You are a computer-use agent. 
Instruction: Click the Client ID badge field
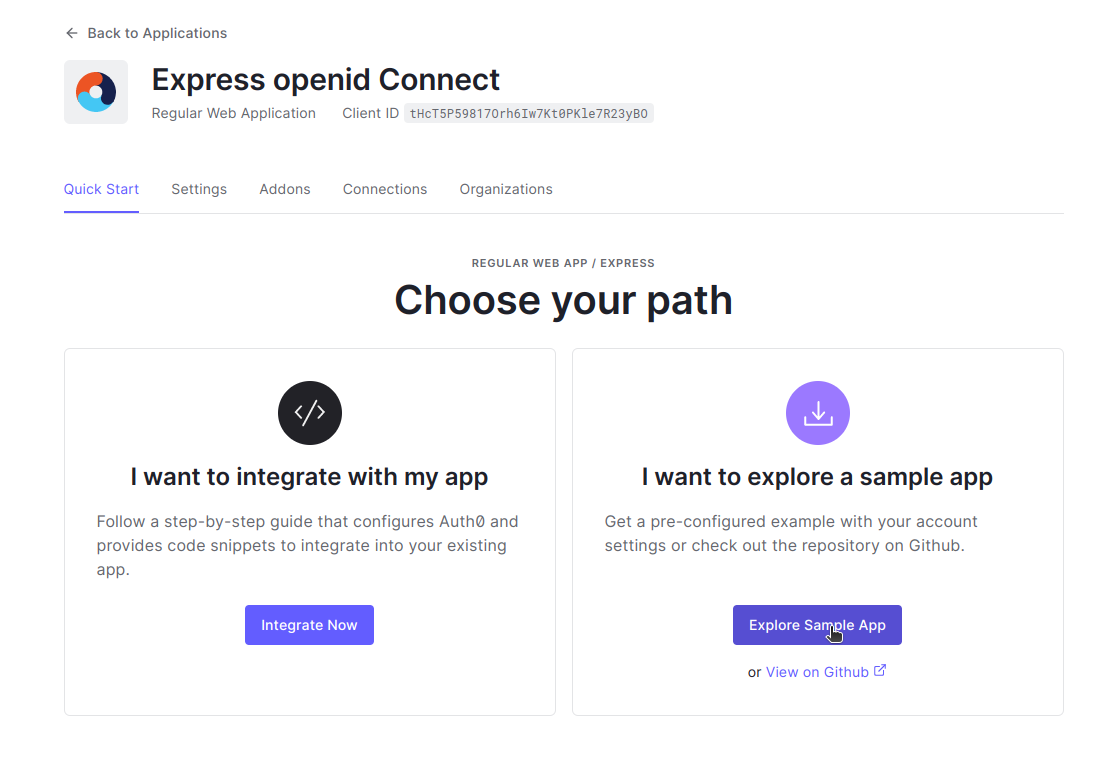tap(529, 113)
